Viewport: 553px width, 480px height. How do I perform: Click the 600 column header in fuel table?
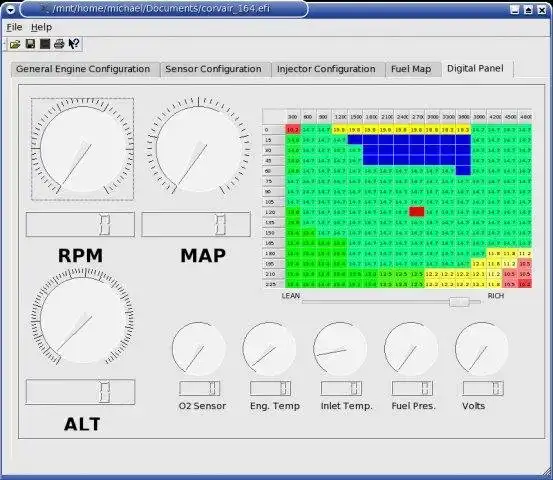point(308,117)
